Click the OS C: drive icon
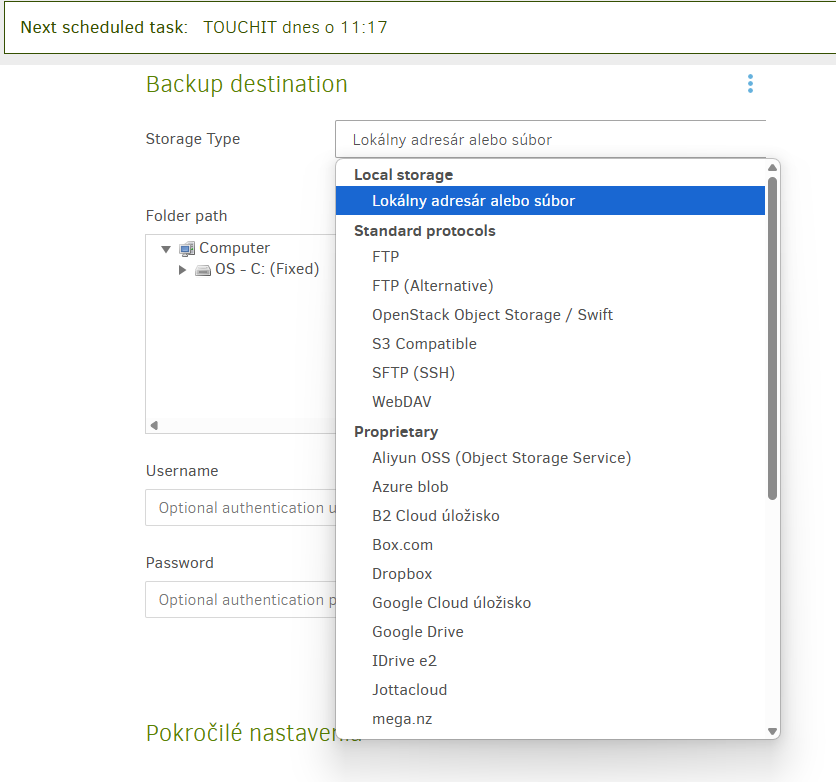This screenshot has height=782, width=836. pyautogui.click(x=203, y=270)
